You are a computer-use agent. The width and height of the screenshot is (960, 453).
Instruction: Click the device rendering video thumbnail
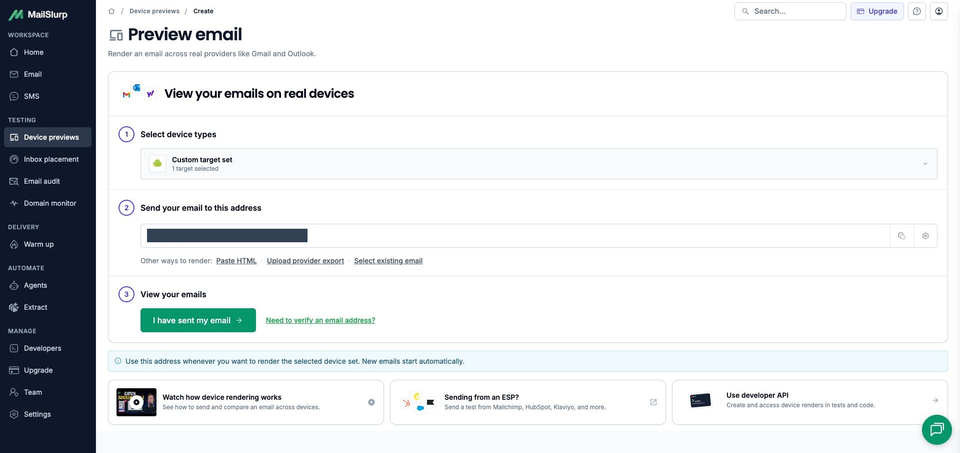pos(137,402)
